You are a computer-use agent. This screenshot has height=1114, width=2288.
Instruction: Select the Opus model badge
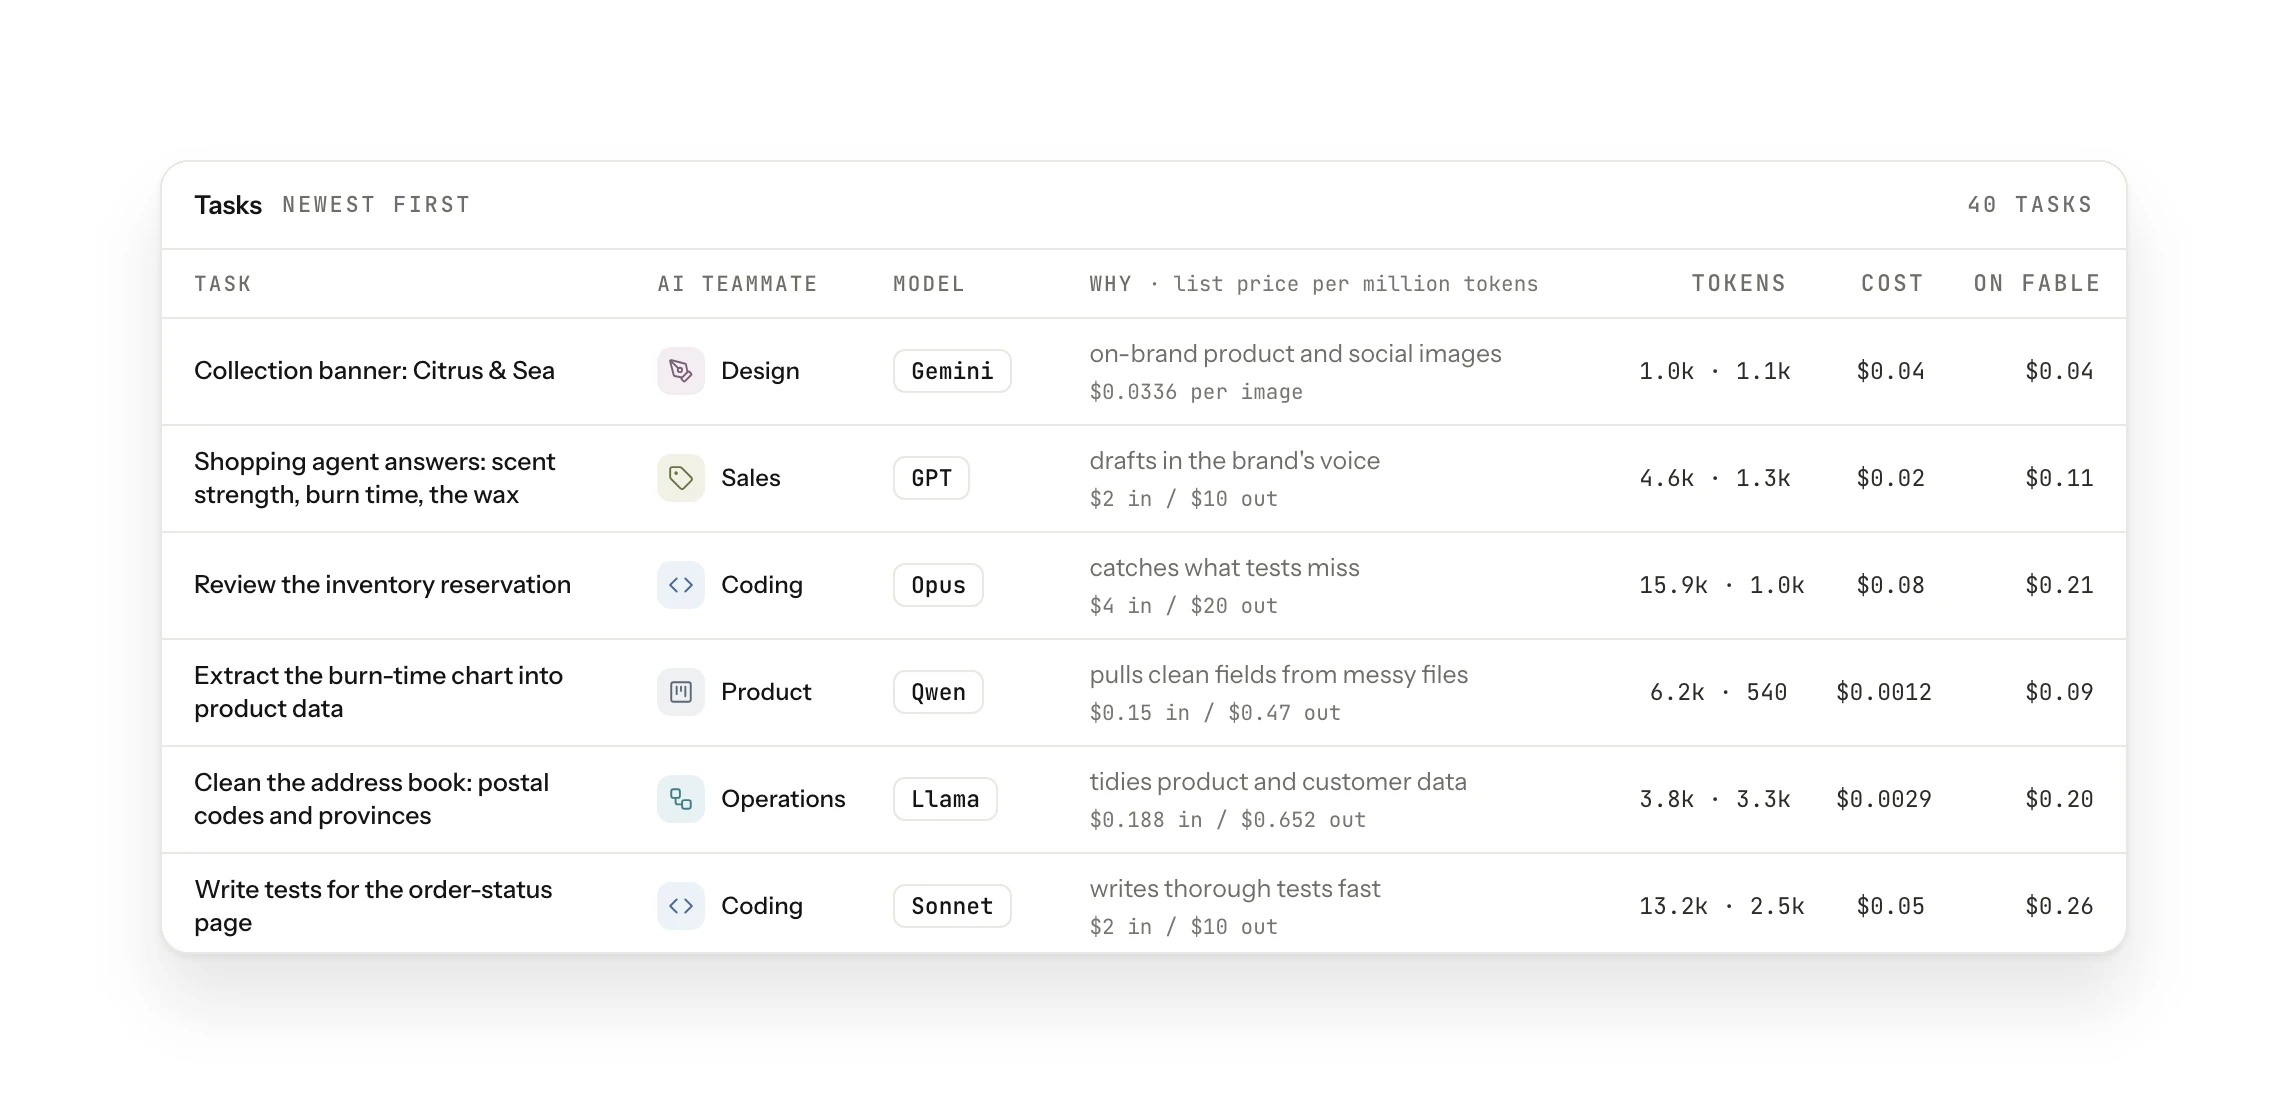pos(938,585)
